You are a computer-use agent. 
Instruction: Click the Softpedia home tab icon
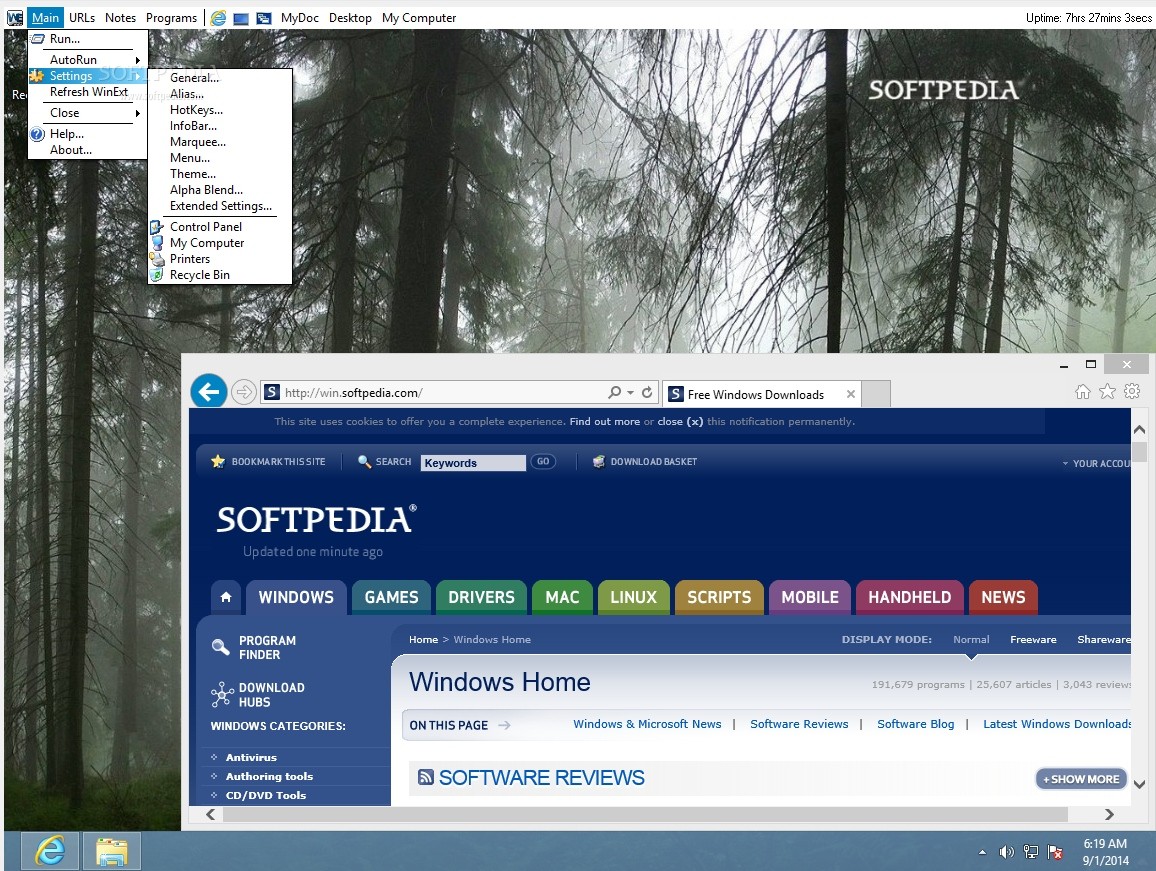226,597
